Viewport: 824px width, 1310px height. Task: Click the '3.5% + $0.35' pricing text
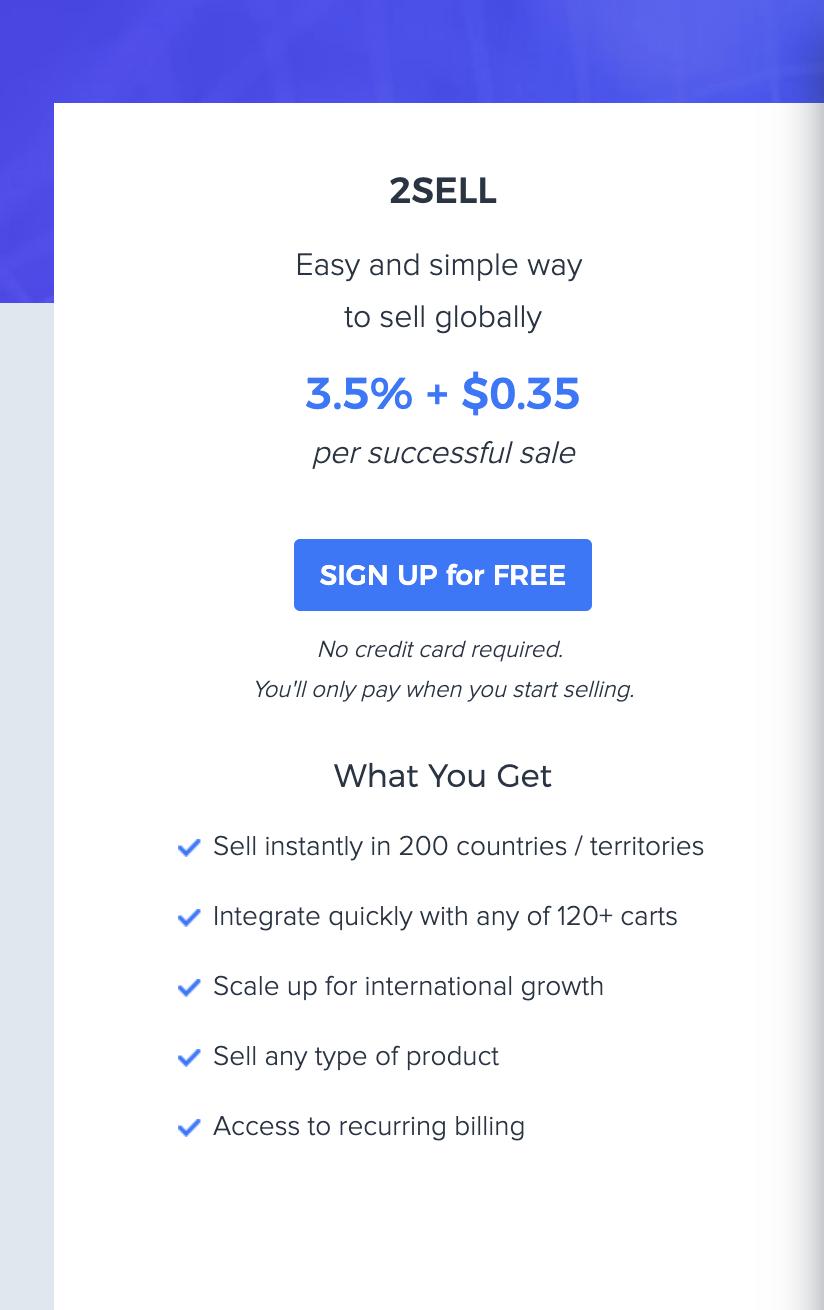(442, 393)
